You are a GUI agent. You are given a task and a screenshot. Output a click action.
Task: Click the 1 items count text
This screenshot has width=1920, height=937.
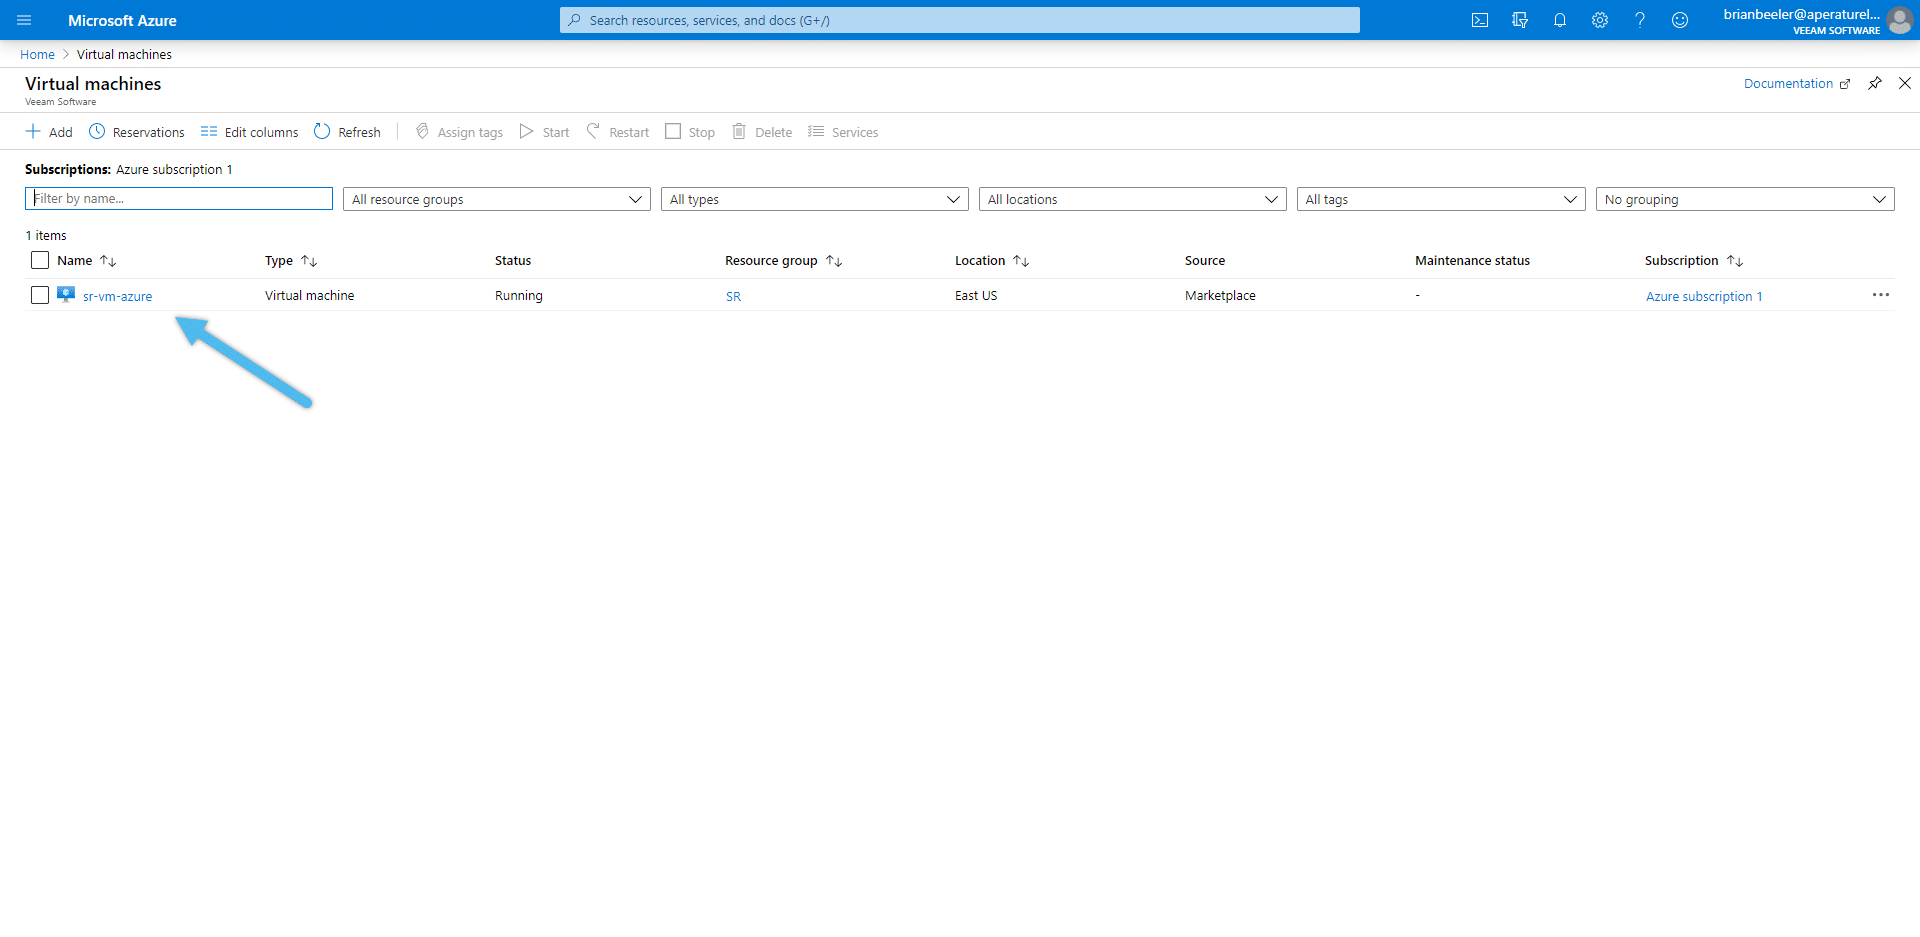tap(46, 235)
